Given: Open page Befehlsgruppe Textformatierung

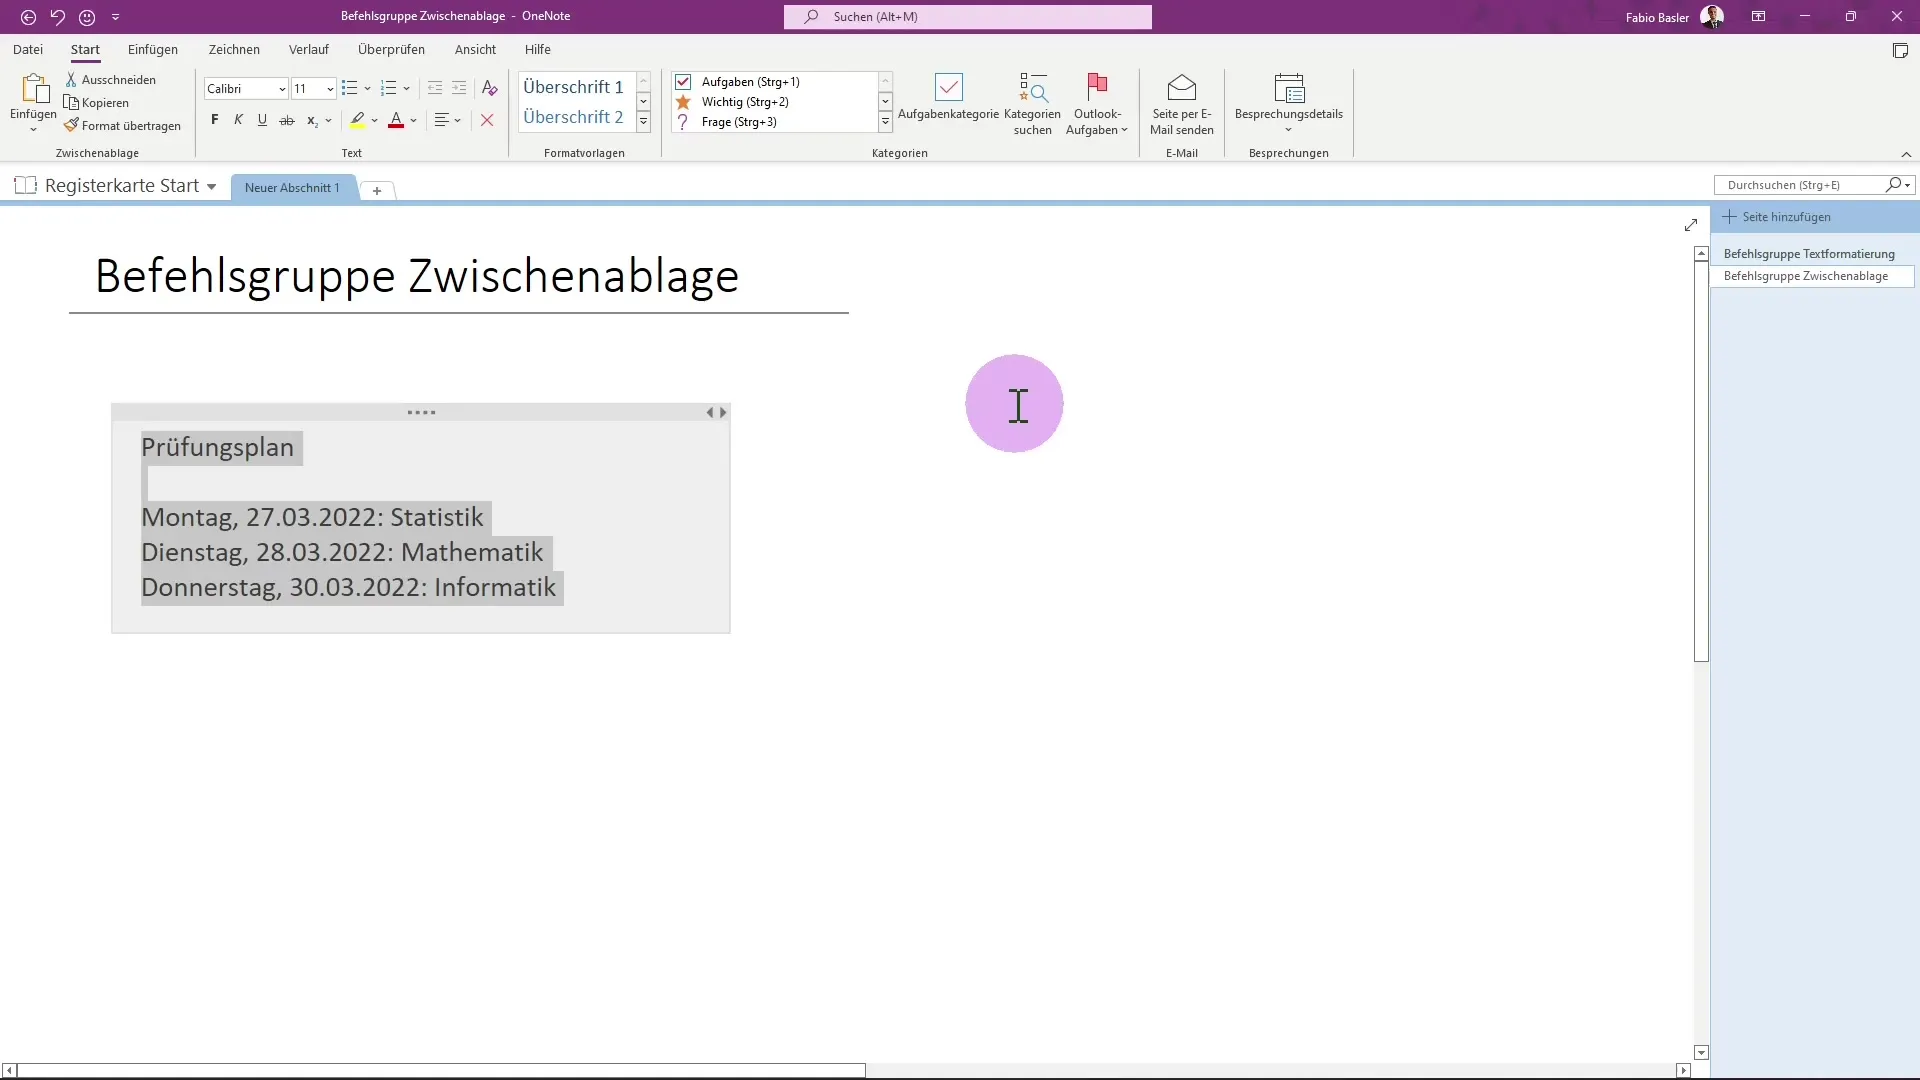Looking at the screenshot, I should click(1809, 254).
